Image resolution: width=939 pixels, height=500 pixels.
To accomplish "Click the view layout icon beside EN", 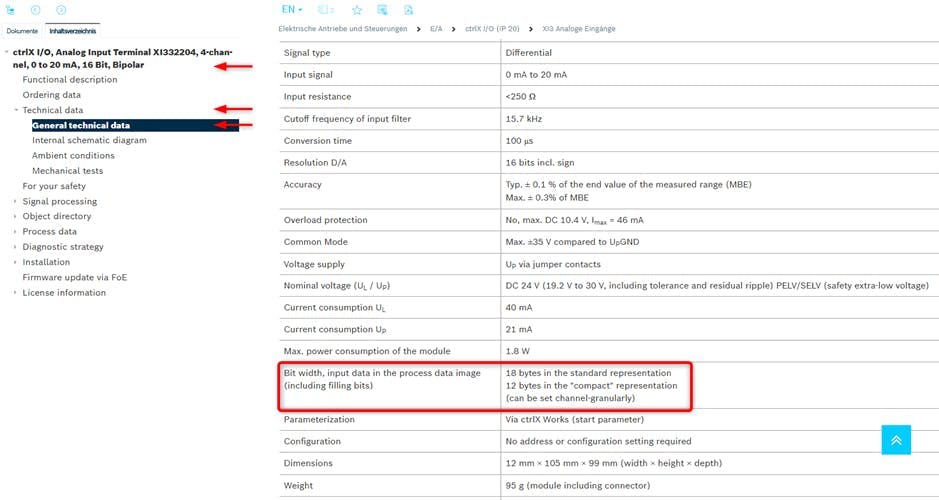I will point(326,10).
